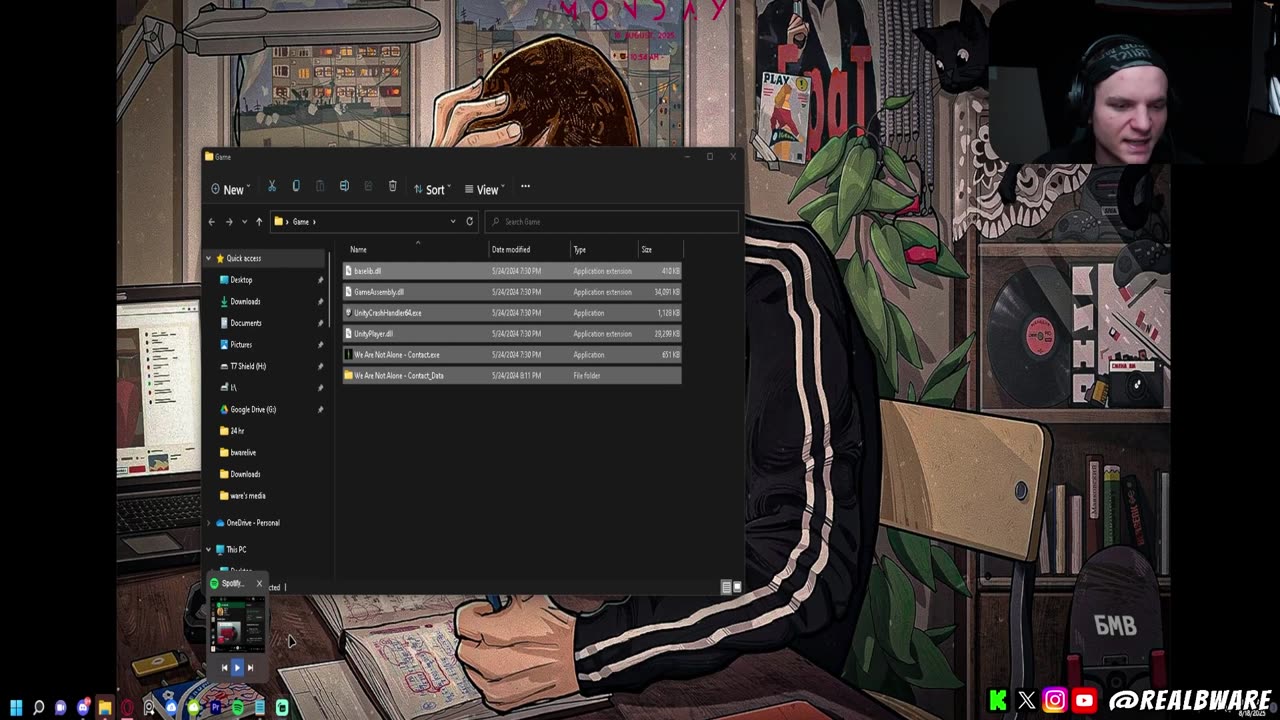Screen dimensions: 1280x720
Task: Go forward with the right arrow
Action: coord(229,222)
